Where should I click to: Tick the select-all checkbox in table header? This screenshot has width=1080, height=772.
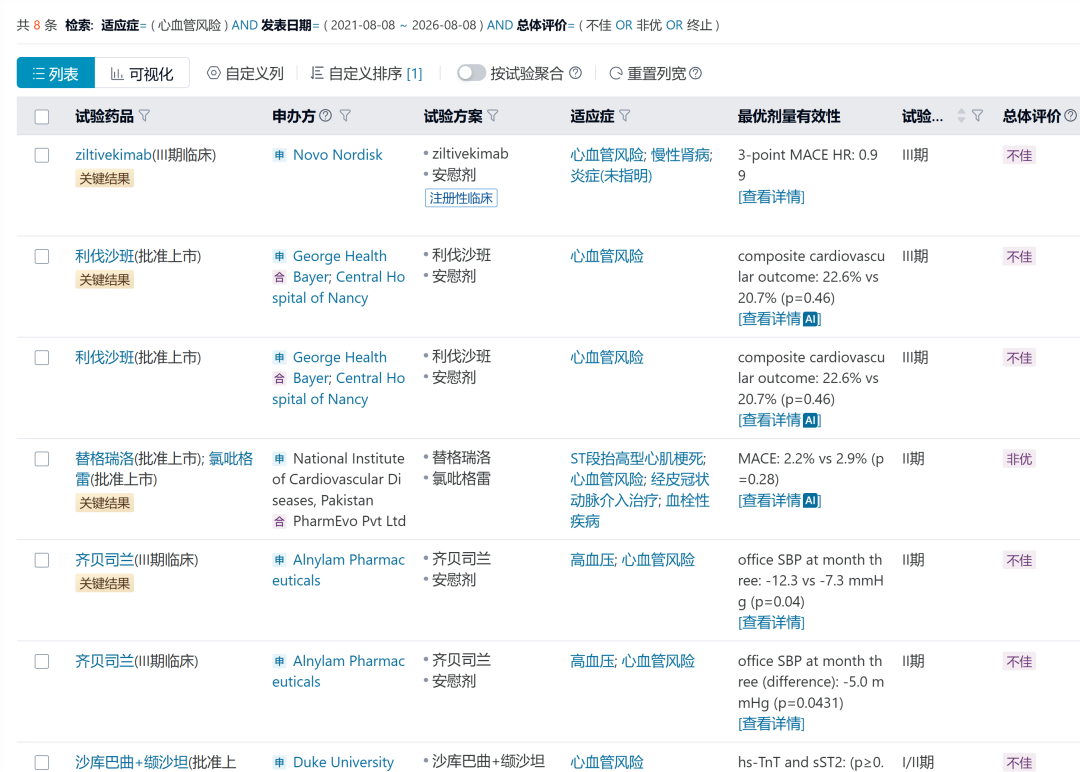(x=42, y=116)
